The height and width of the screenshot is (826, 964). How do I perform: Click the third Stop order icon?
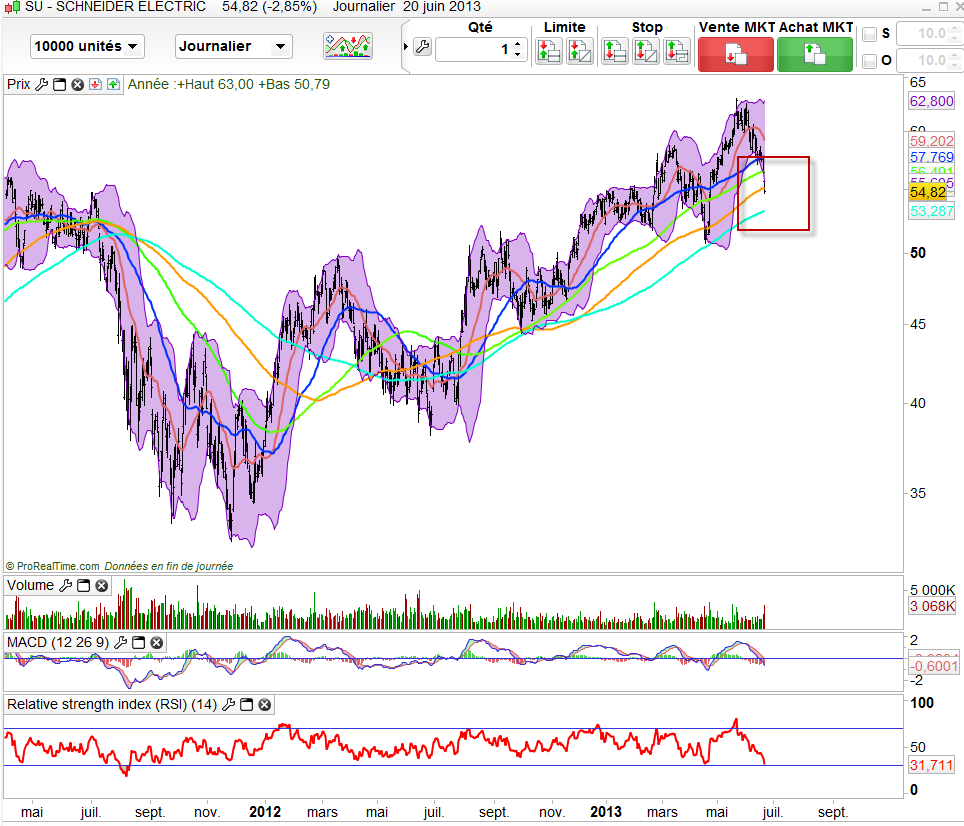click(678, 50)
